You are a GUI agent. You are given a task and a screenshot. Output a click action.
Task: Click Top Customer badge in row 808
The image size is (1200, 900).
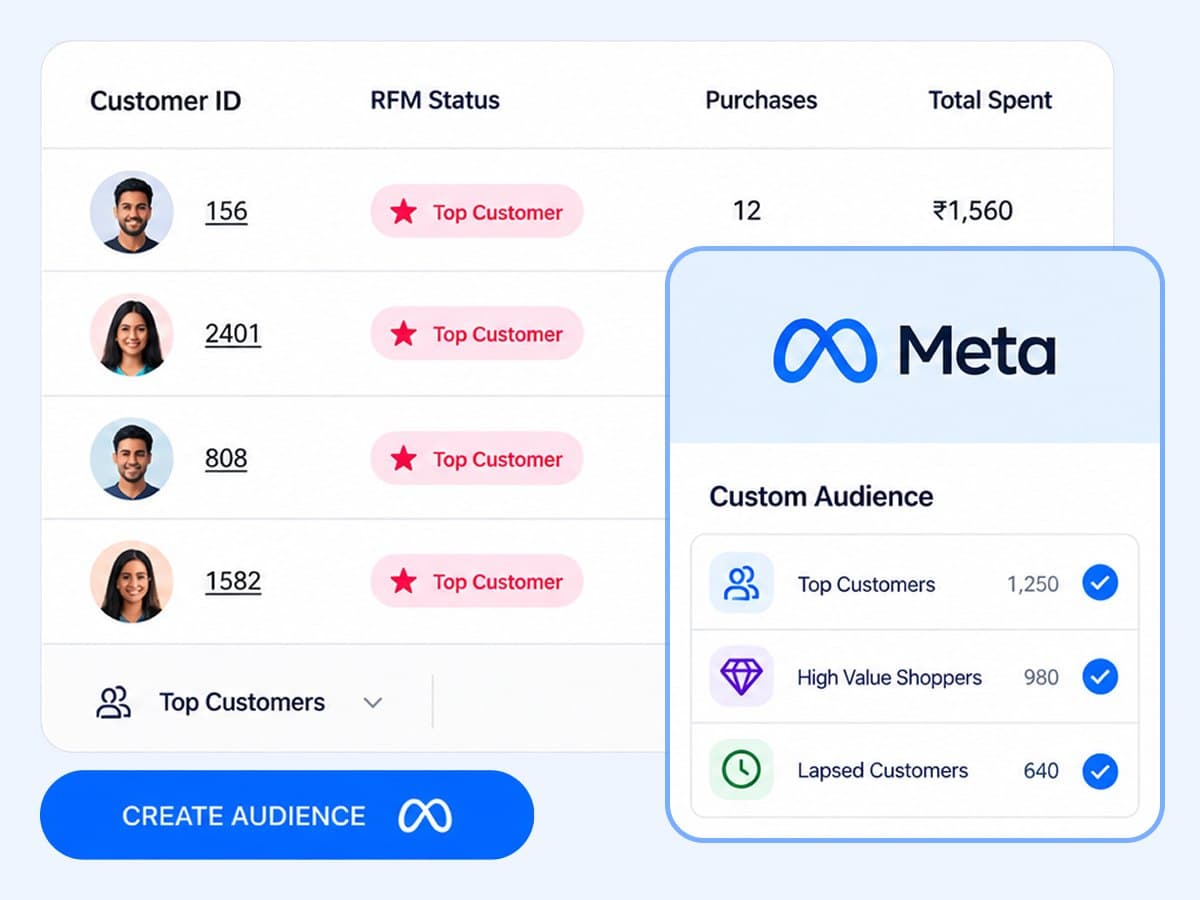[x=477, y=458]
